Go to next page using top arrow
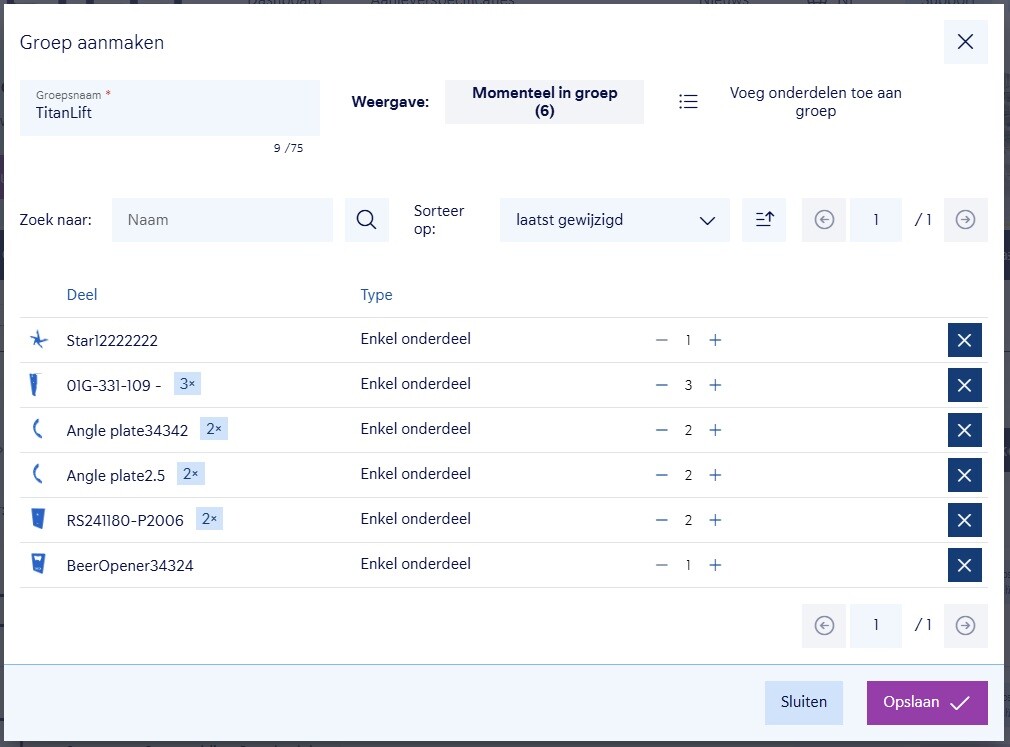Screen dimensions: 1010x747 (x=965, y=220)
